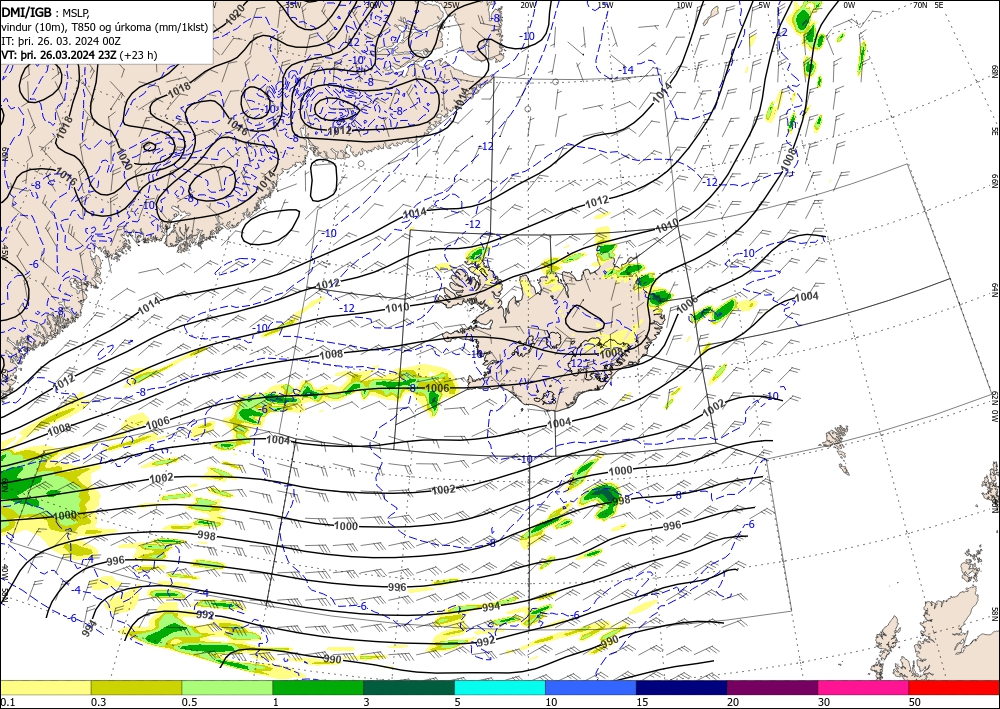This screenshot has width=1000, height=709.
Task: Click the '25W' longitude label at top
Action: pyautogui.click(x=451, y=5)
